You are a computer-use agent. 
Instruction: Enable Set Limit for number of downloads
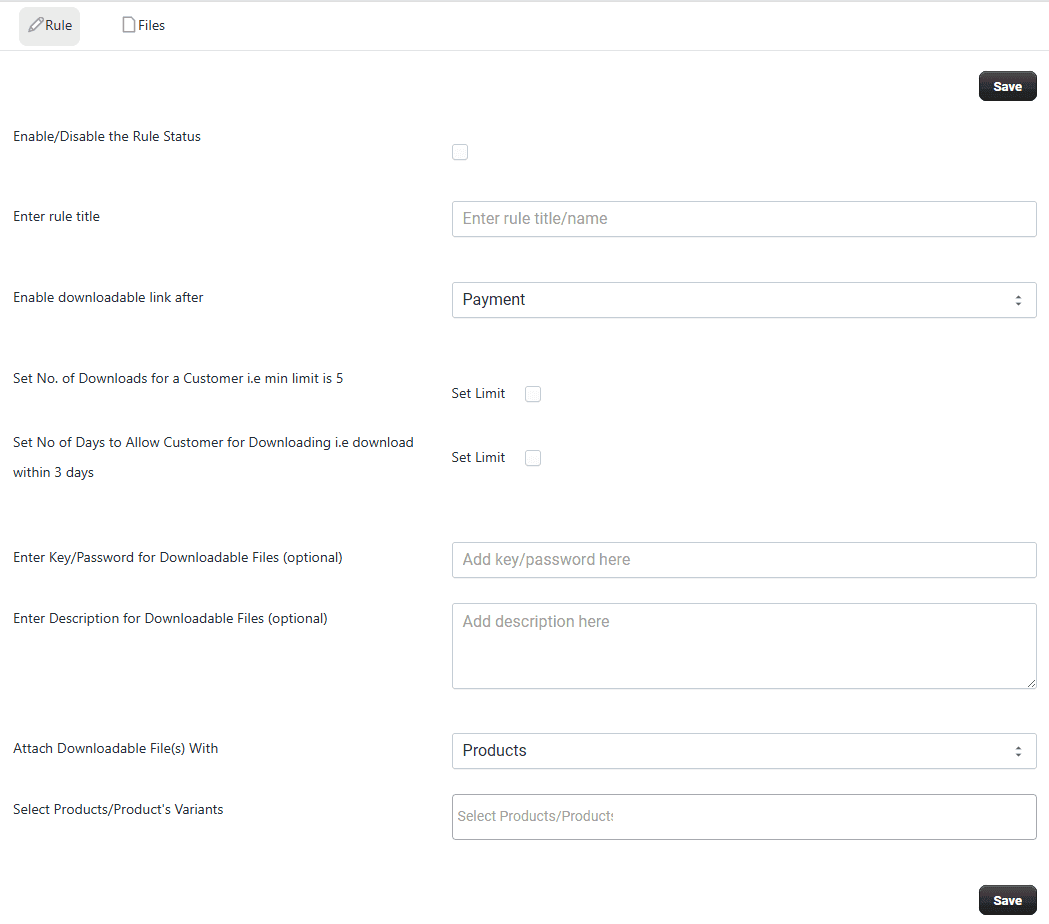coord(533,394)
